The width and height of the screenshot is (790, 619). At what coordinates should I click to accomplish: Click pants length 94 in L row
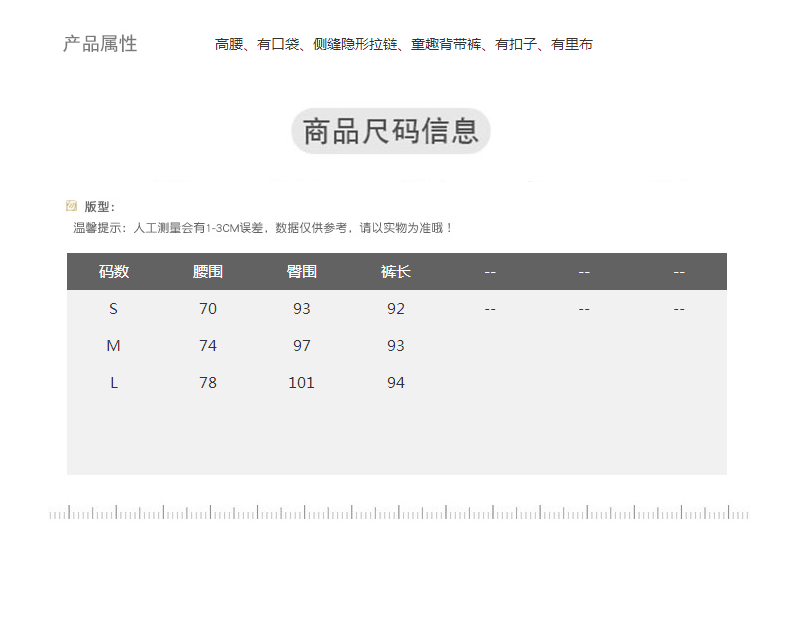click(x=396, y=383)
